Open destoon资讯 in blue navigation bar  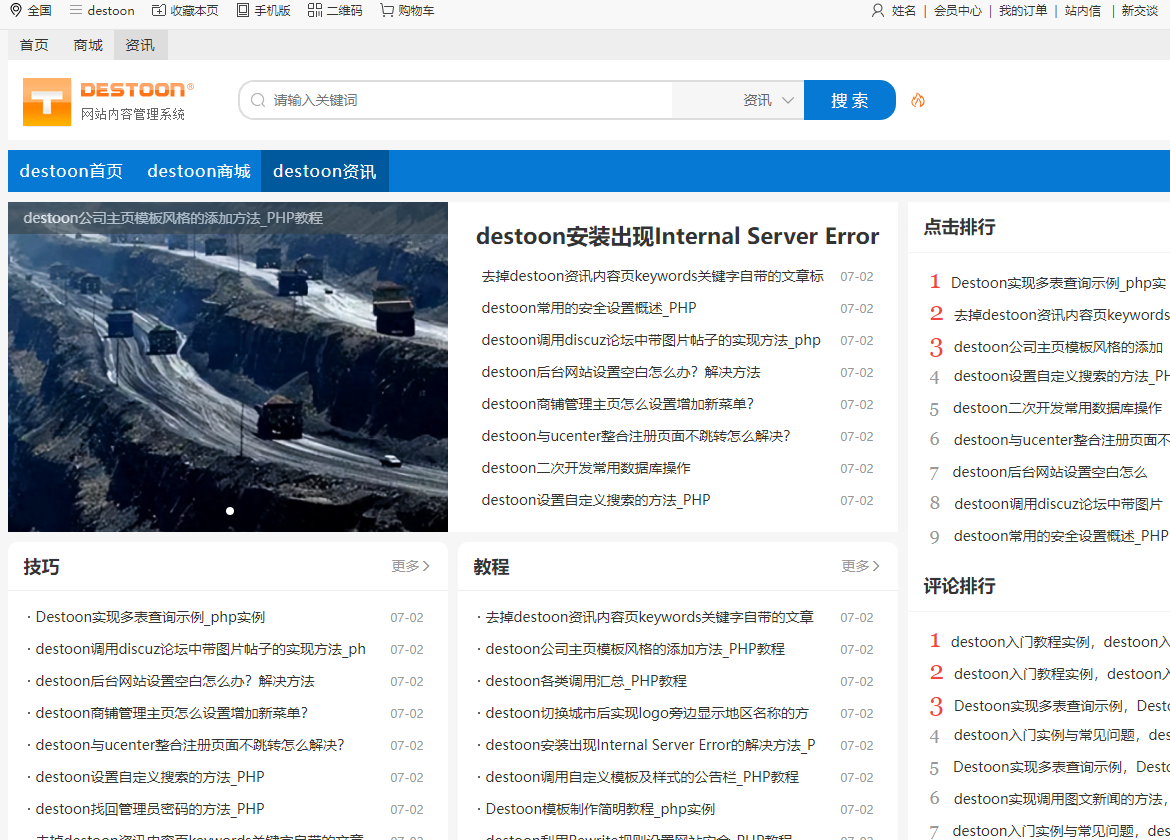[325, 171]
